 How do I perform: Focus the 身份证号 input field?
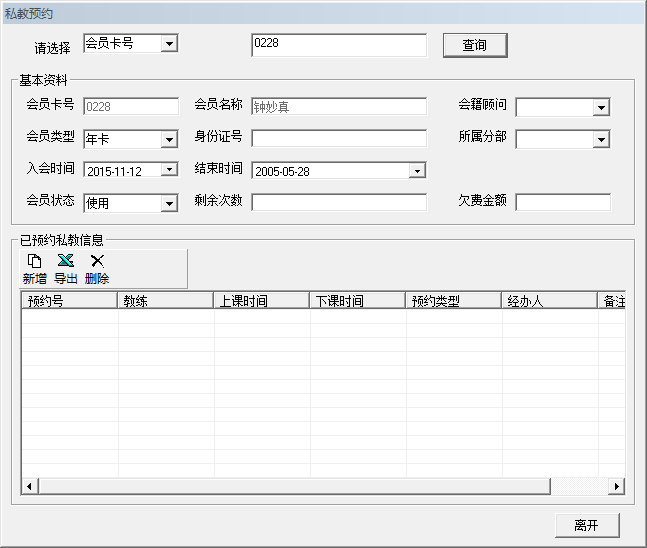click(x=338, y=138)
